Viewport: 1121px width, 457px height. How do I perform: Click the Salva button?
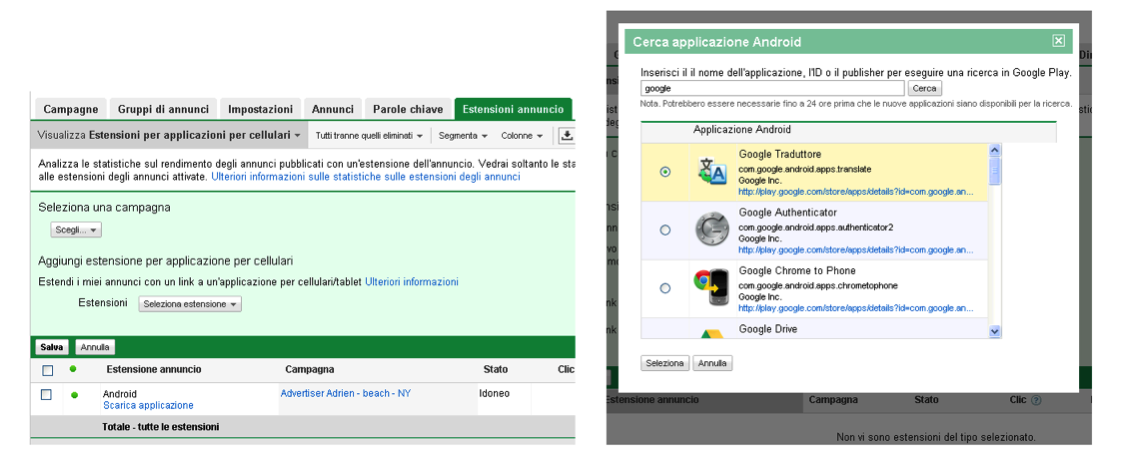coord(52,348)
